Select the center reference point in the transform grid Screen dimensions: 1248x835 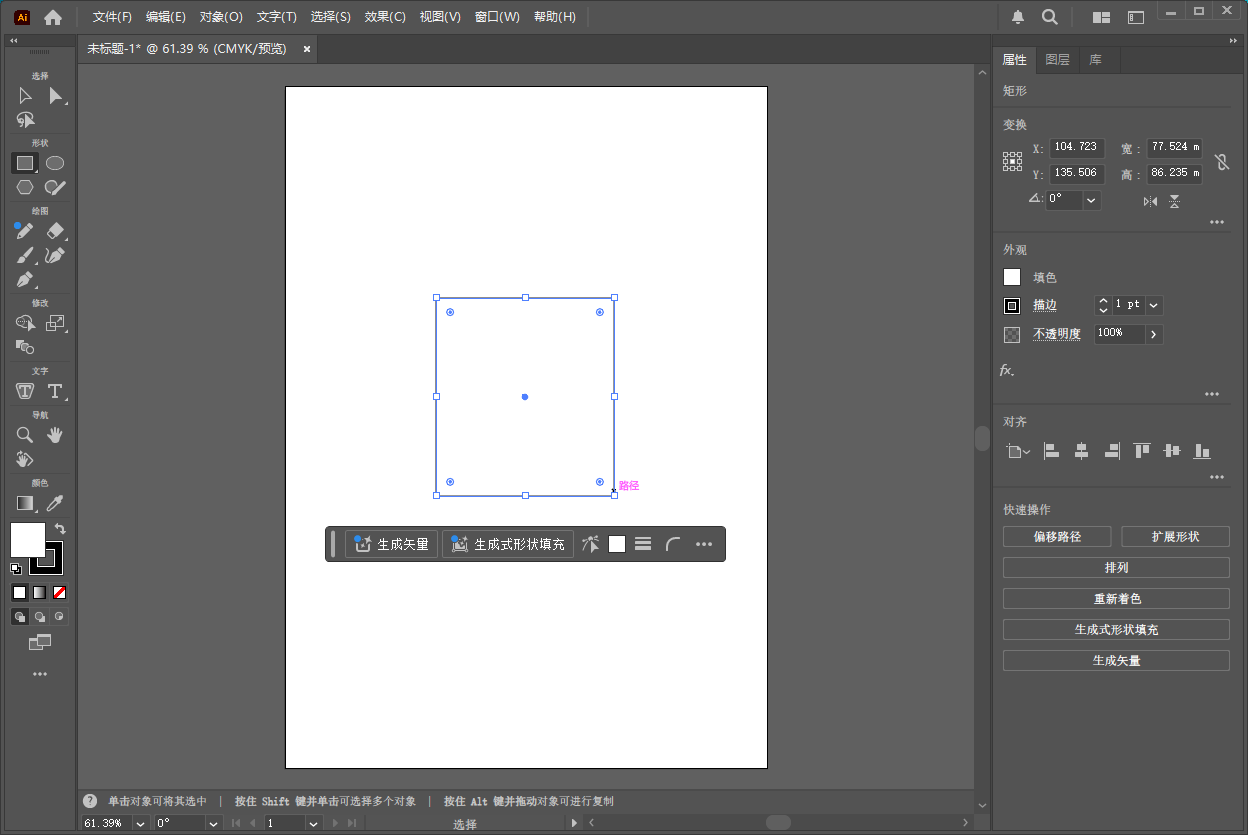tap(1012, 161)
